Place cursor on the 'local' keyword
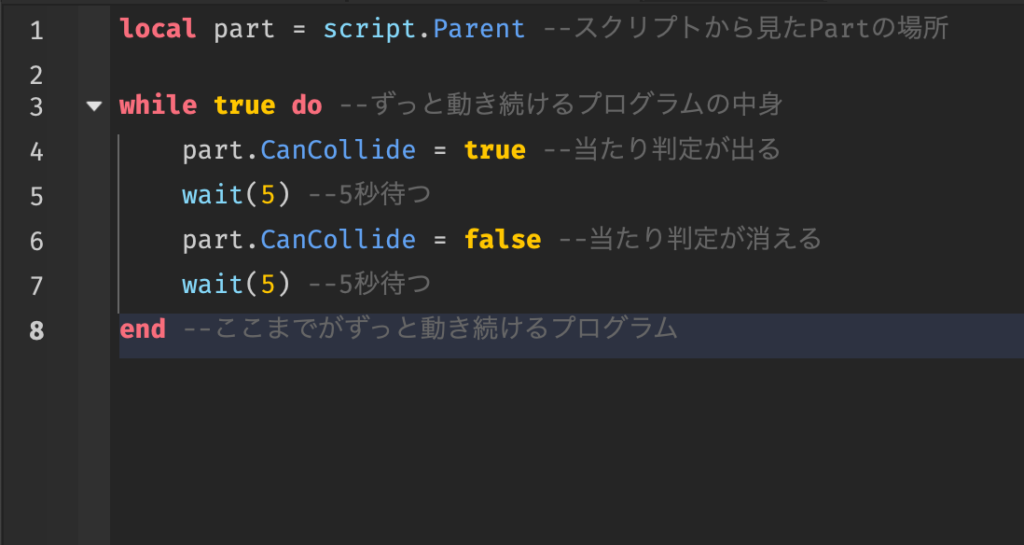Screen dimensions: 1024x545 pos(158,29)
